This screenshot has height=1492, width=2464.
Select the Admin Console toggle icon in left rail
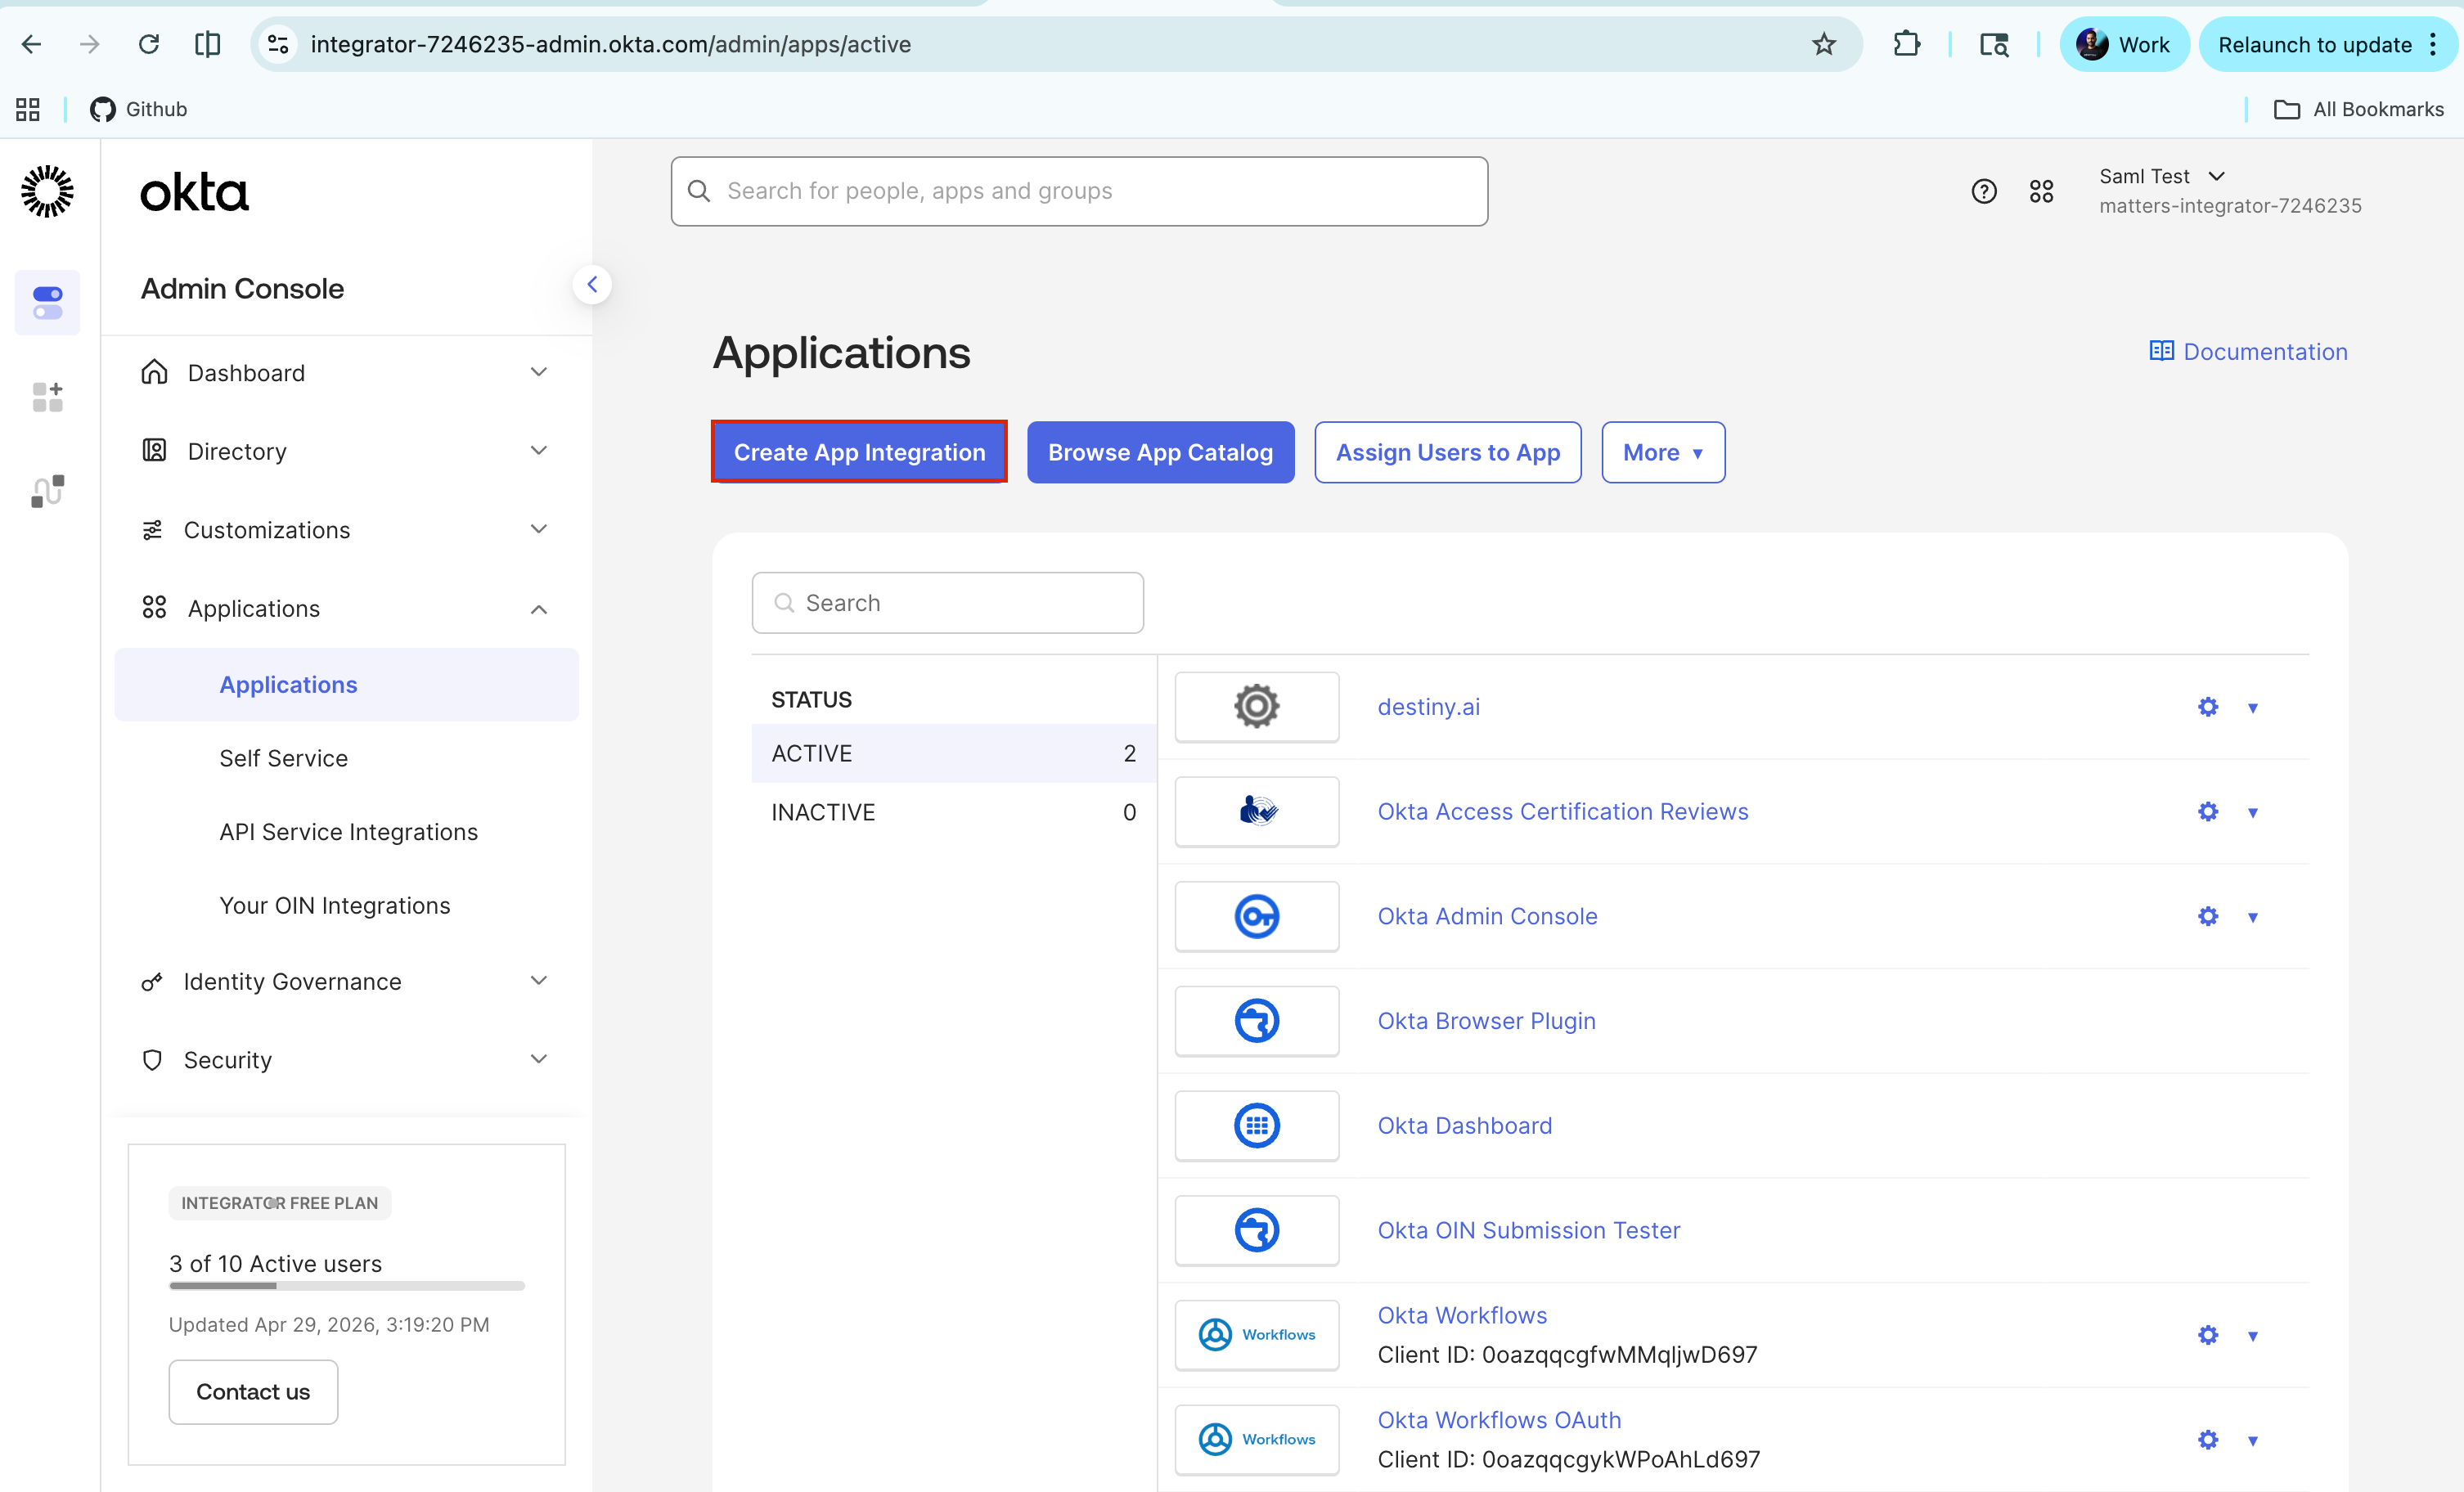pyautogui.click(x=48, y=302)
